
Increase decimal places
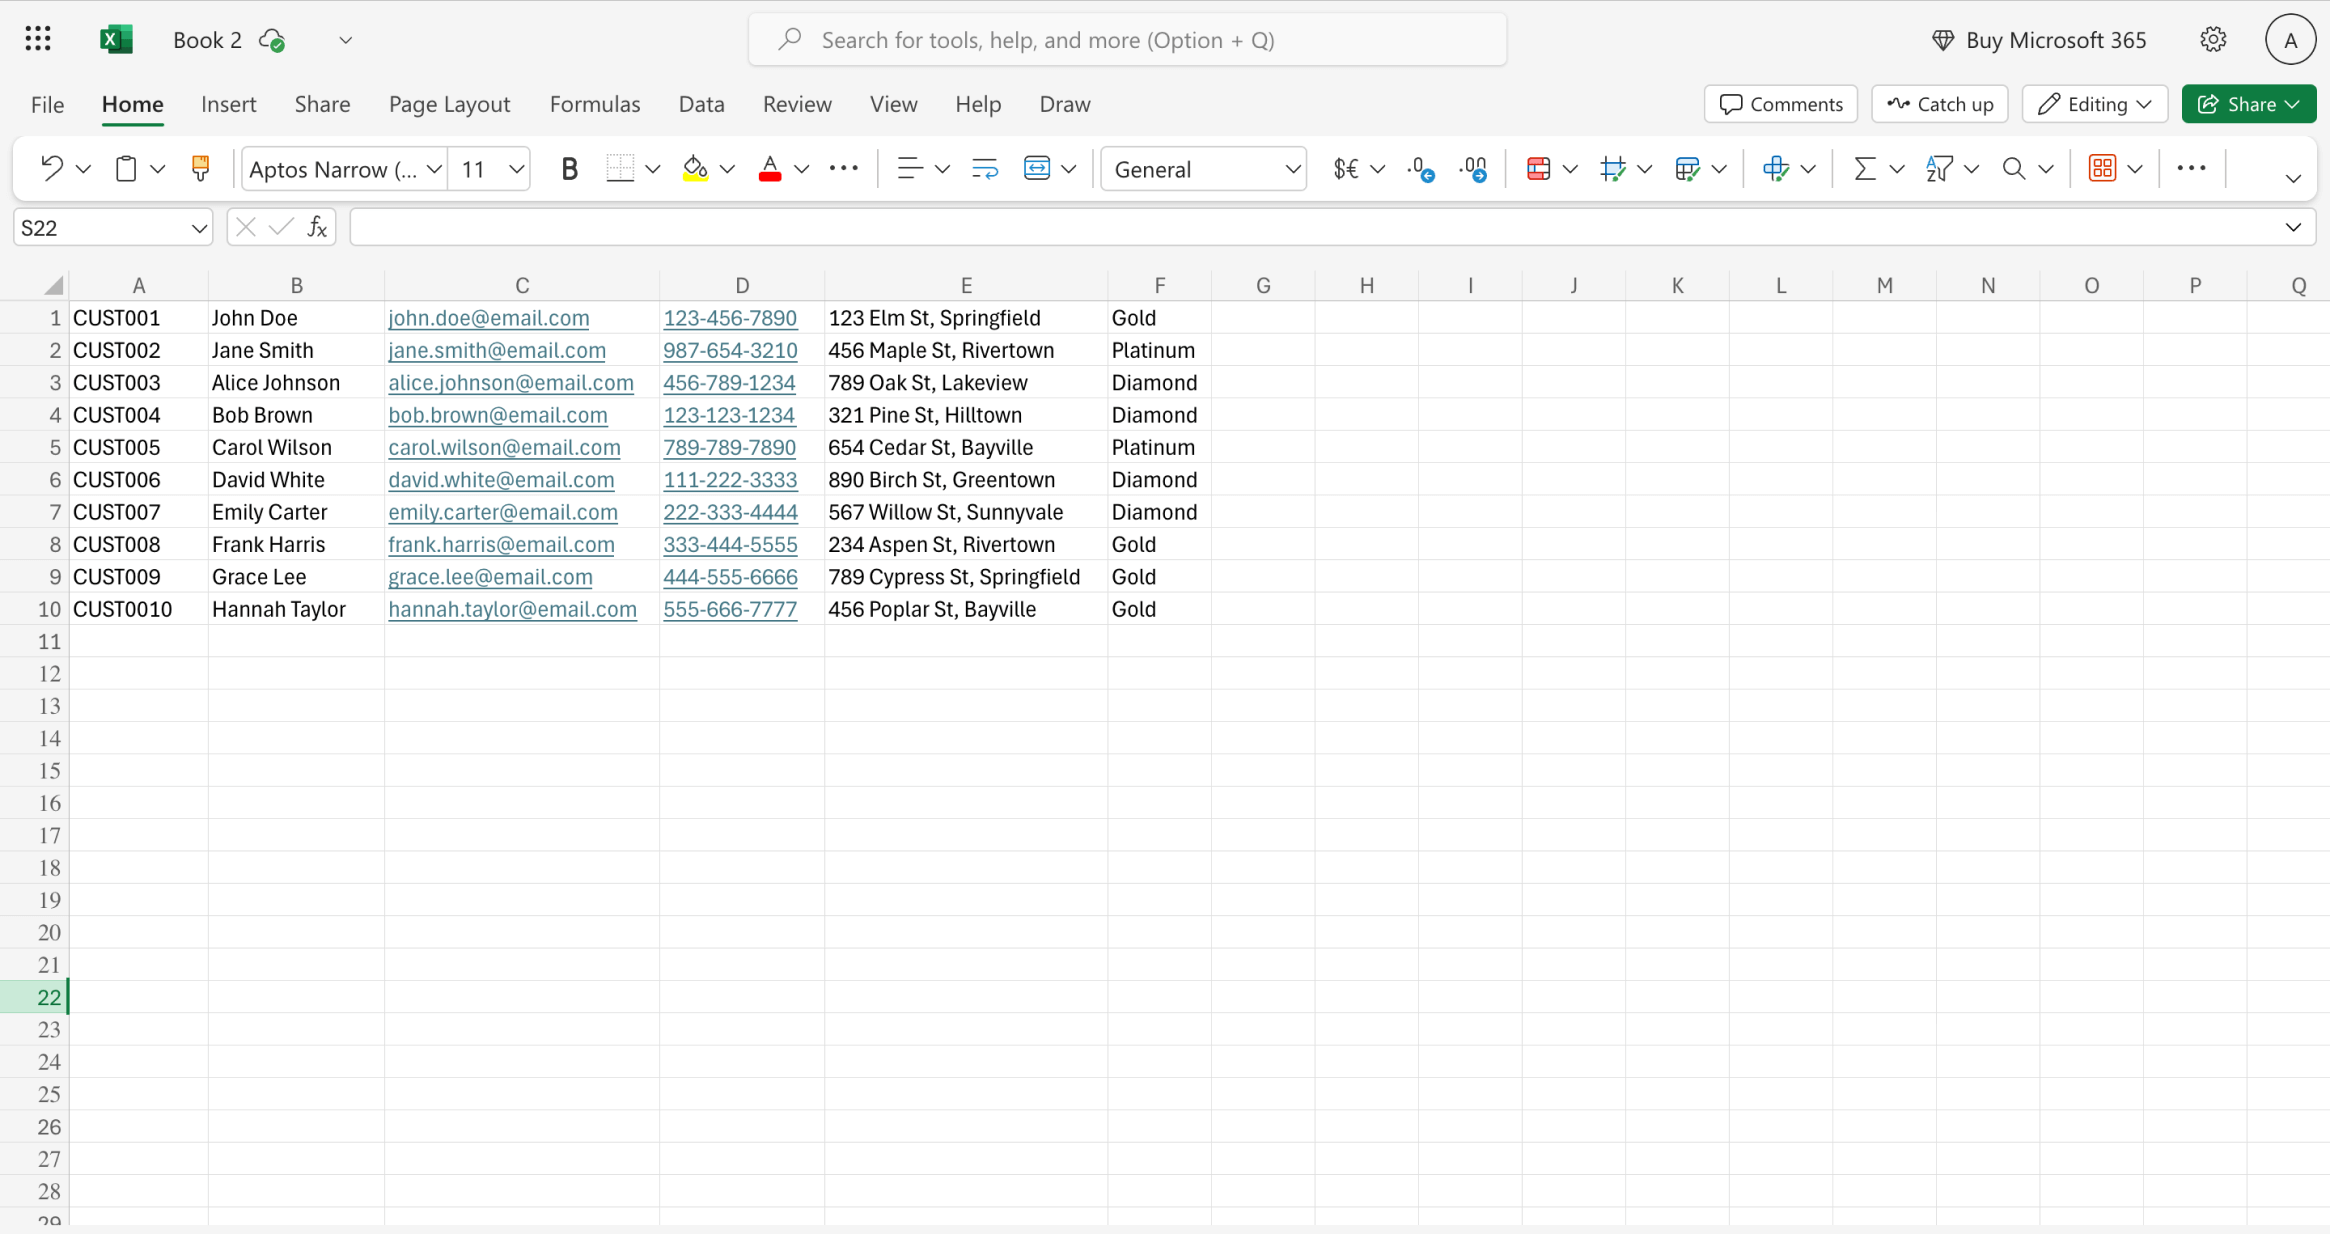click(x=1473, y=169)
